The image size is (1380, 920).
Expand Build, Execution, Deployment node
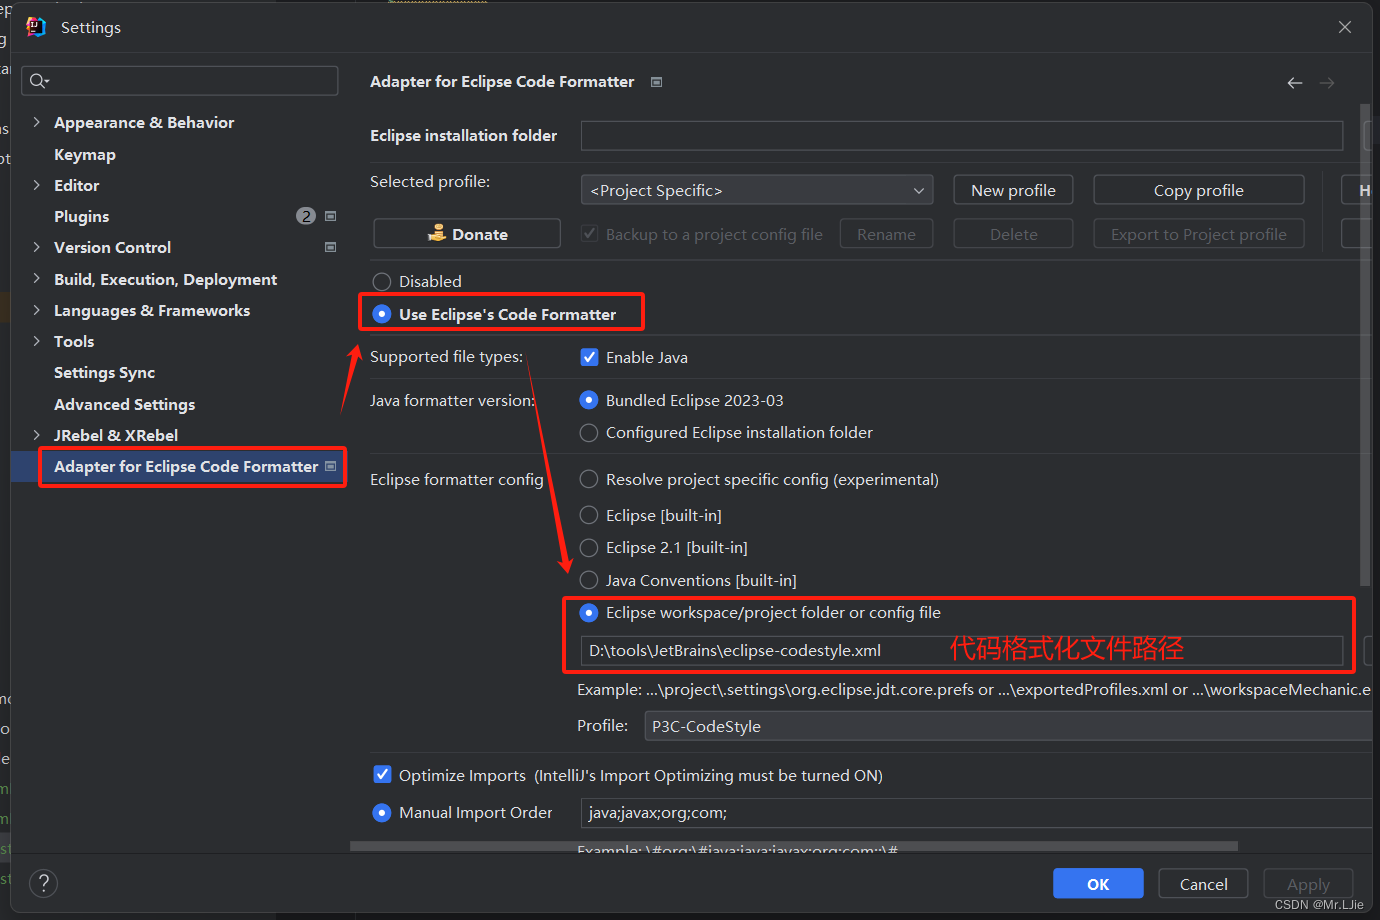pyautogui.click(x=36, y=279)
